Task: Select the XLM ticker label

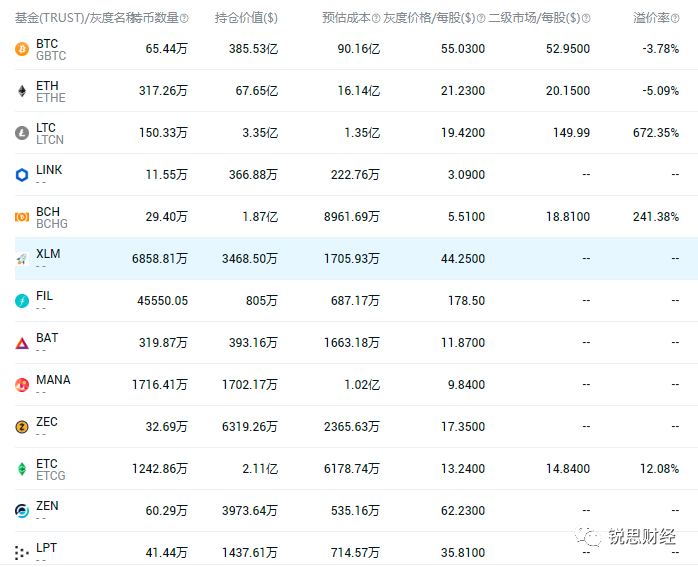Action: click(x=48, y=254)
